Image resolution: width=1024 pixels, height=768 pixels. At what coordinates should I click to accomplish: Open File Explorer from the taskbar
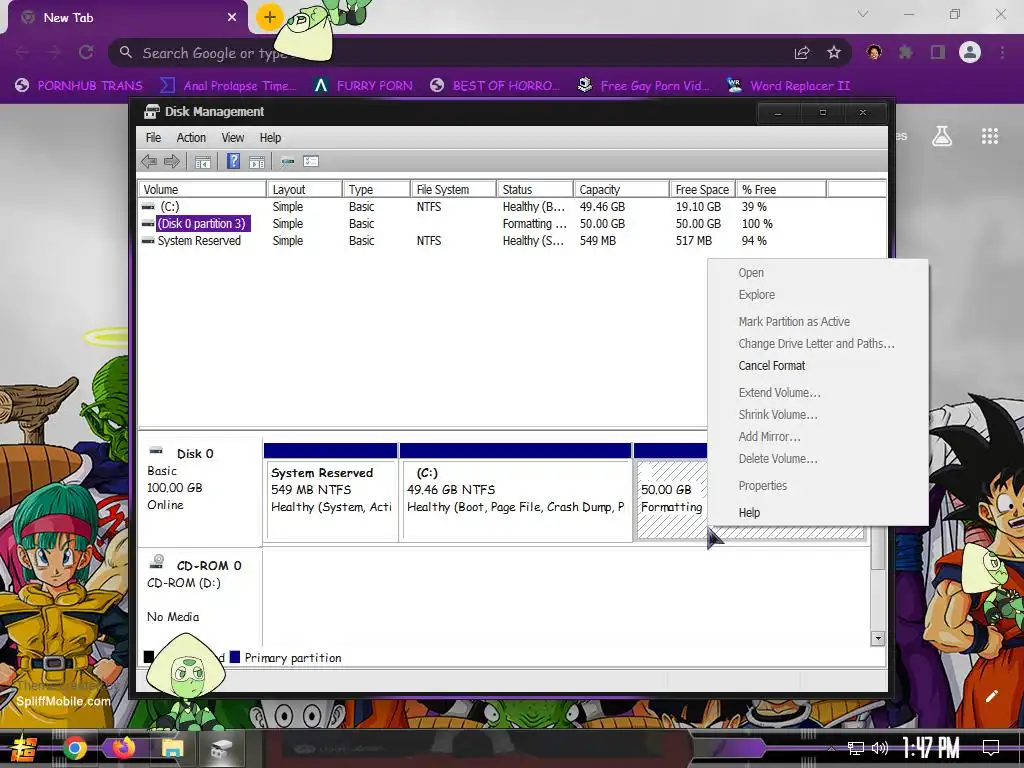(x=172, y=748)
